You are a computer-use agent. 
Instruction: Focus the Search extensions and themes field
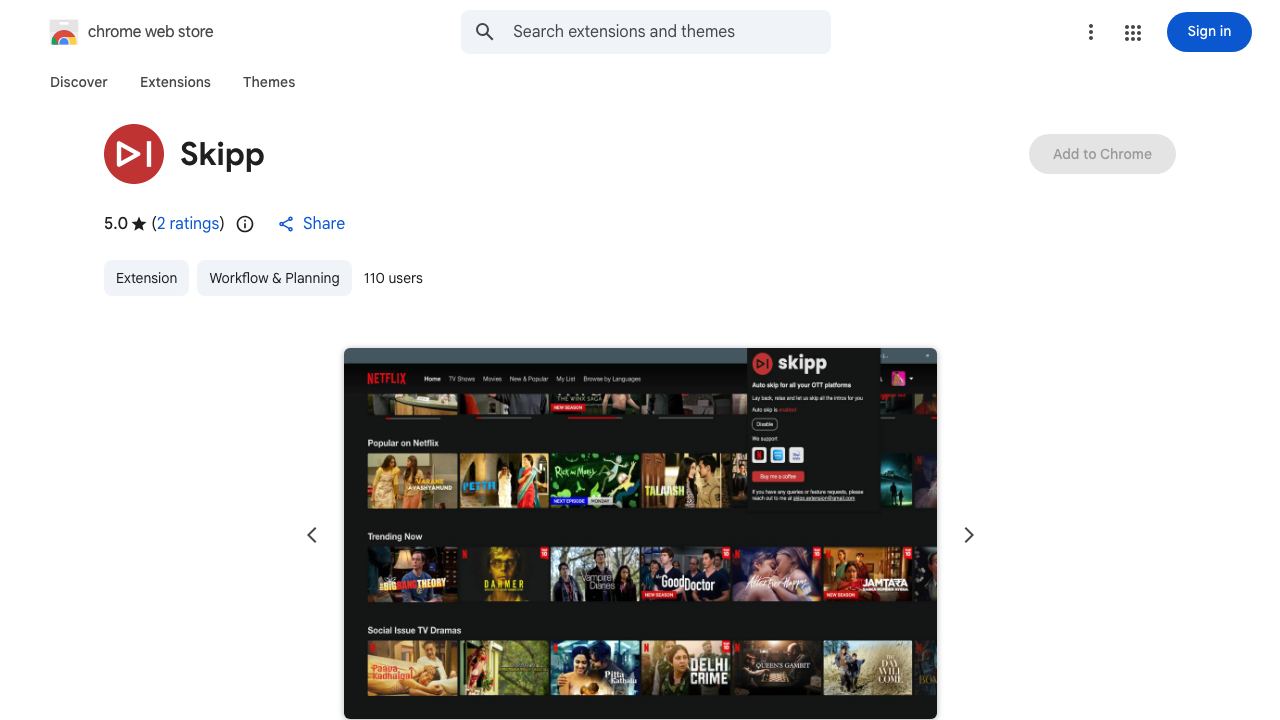(x=646, y=32)
